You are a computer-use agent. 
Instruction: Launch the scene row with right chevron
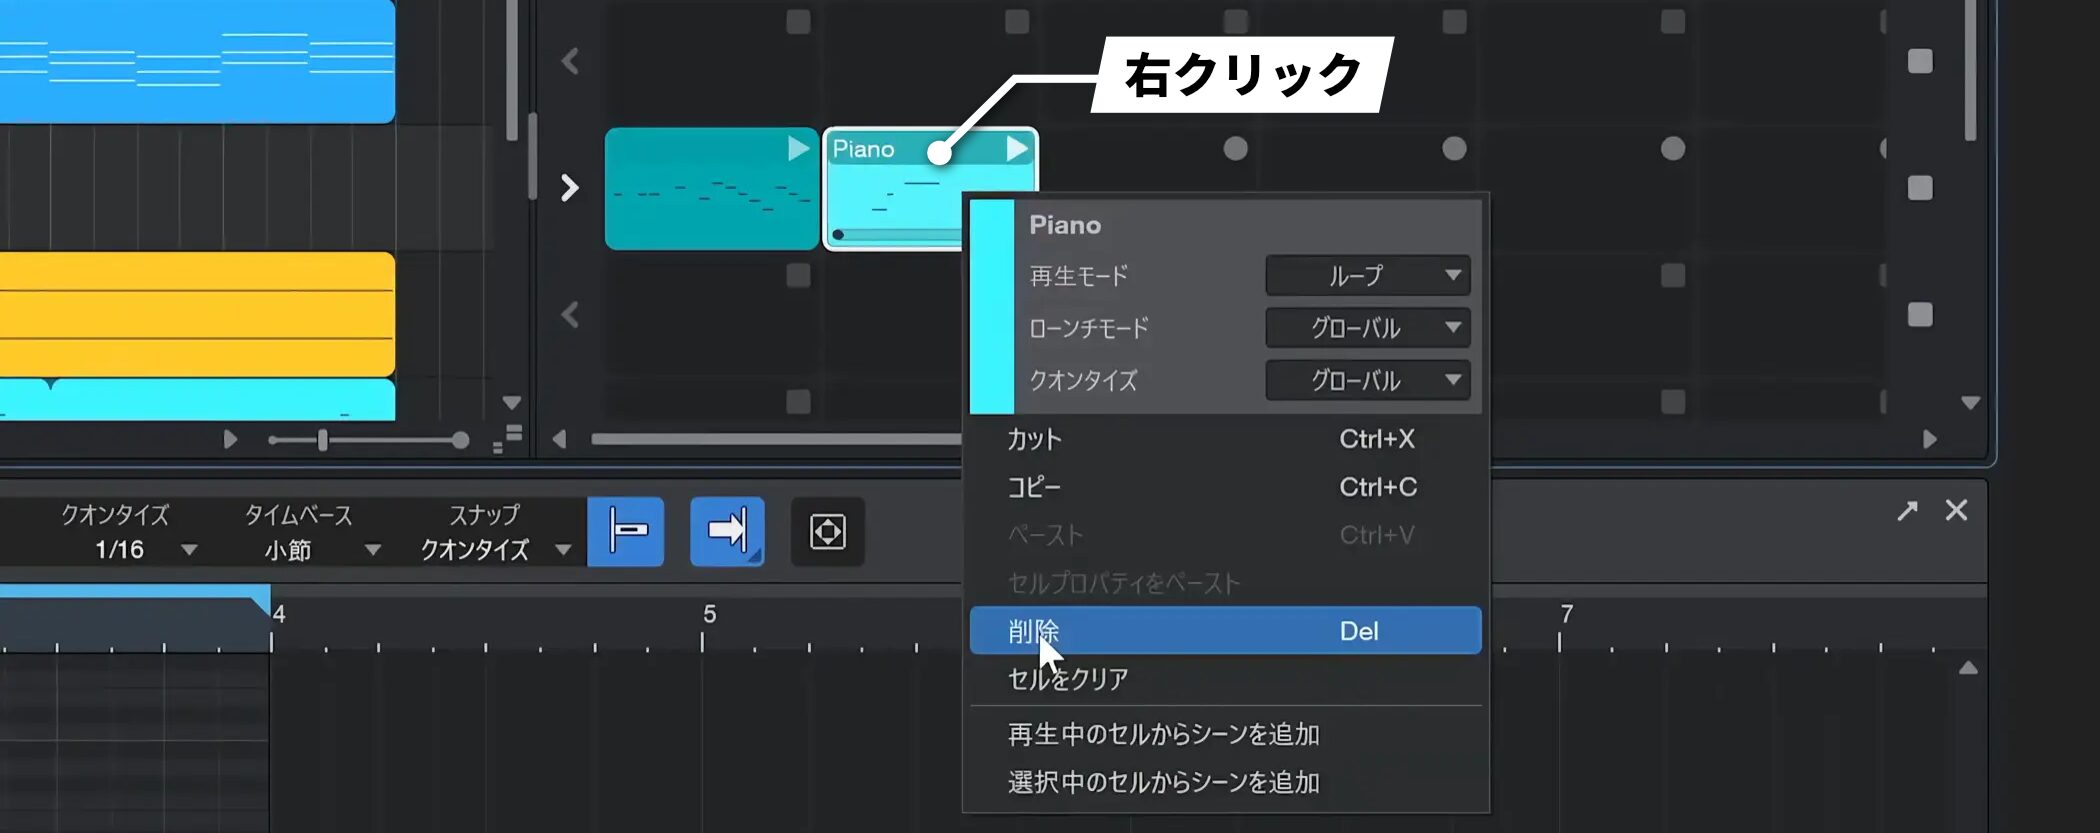tap(569, 188)
